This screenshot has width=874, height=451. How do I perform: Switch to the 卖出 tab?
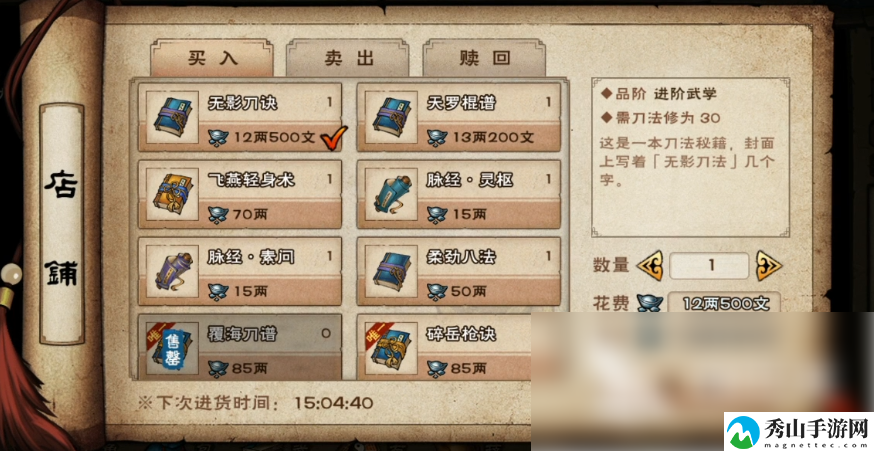(x=347, y=59)
